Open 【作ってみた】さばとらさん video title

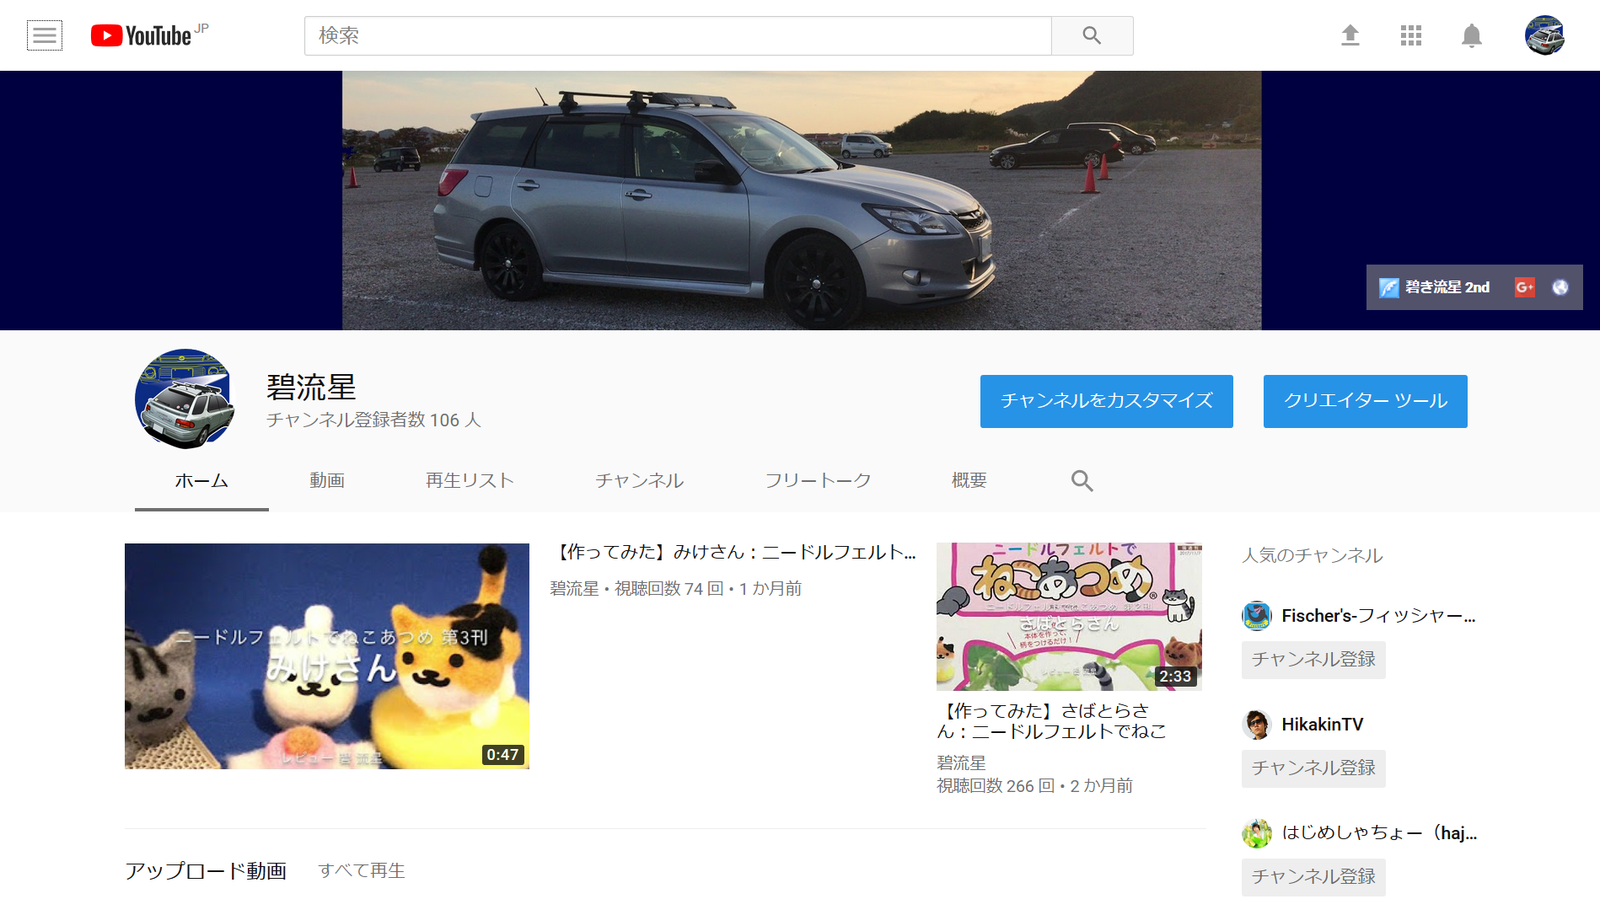1052,721
